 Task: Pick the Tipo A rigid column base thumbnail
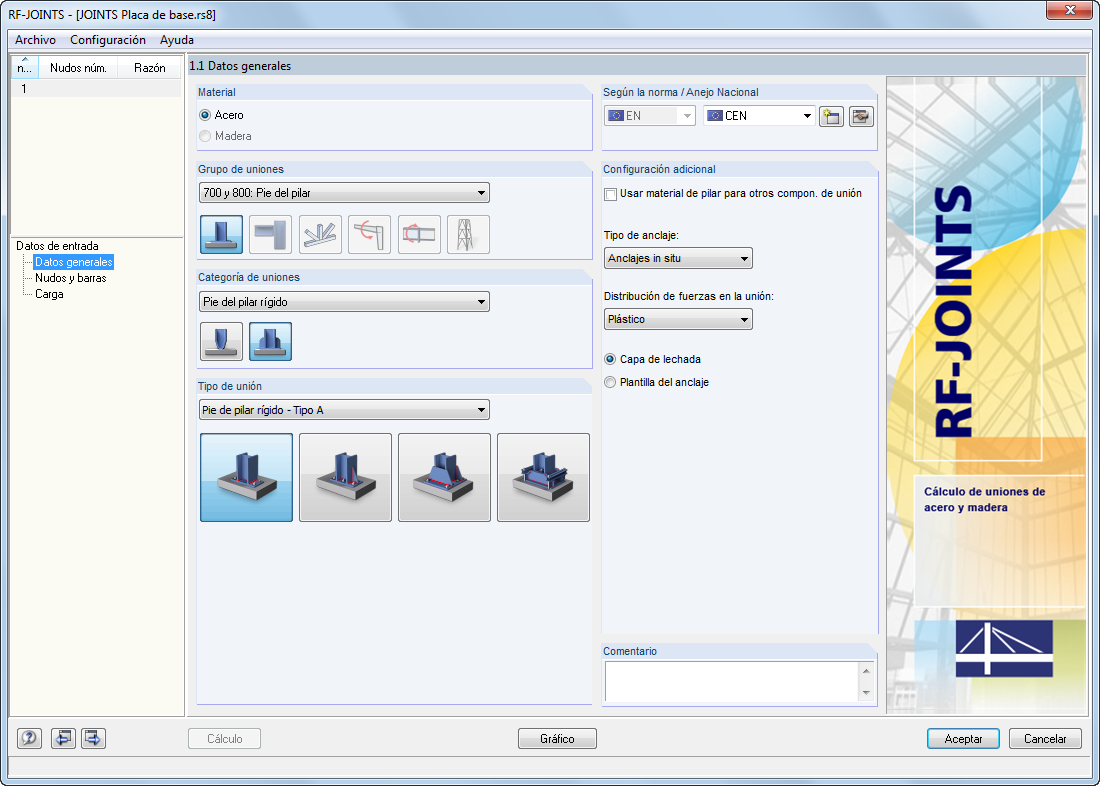pyautogui.click(x=246, y=477)
